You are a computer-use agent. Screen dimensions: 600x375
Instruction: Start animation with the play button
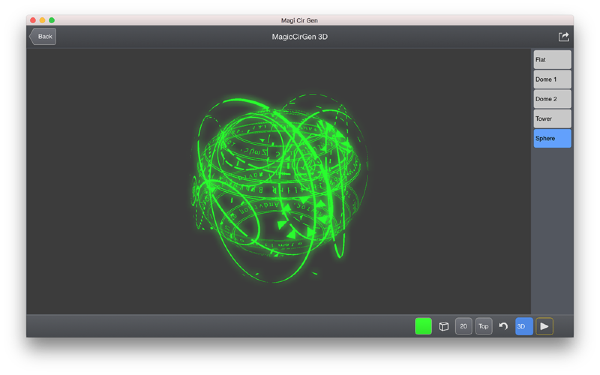[544, 326]
